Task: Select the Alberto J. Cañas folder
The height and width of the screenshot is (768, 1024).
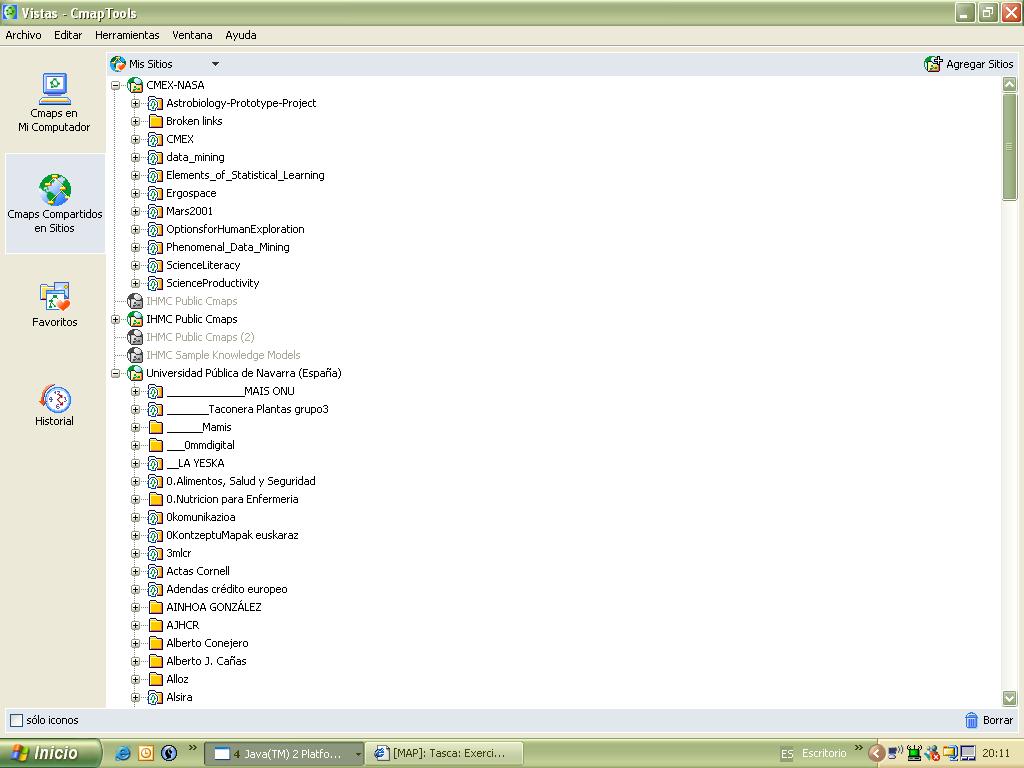Action: (205, 661)
